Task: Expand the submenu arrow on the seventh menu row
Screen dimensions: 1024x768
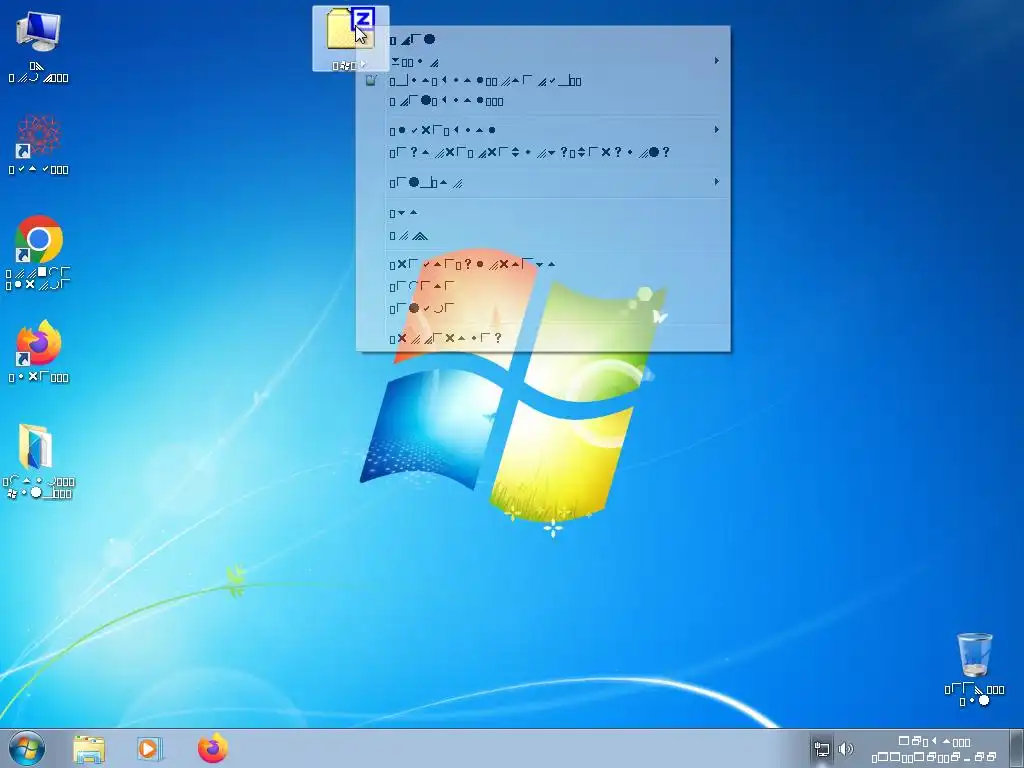Action: [716, 182]
